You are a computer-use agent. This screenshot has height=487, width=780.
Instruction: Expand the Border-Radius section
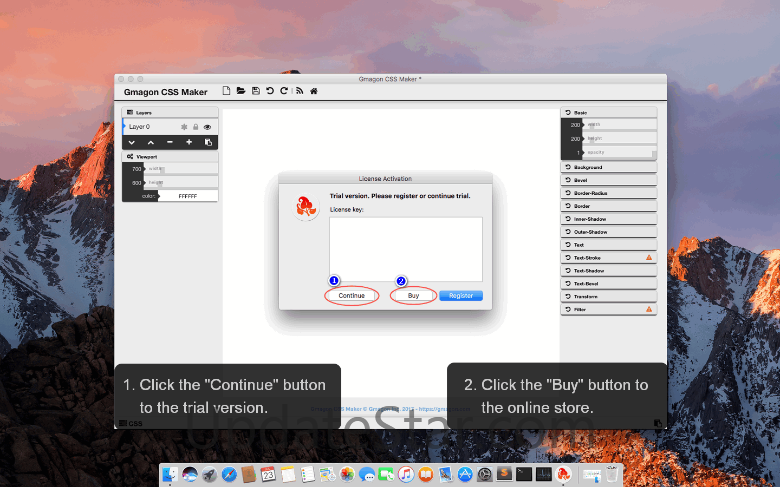(608, 193)
